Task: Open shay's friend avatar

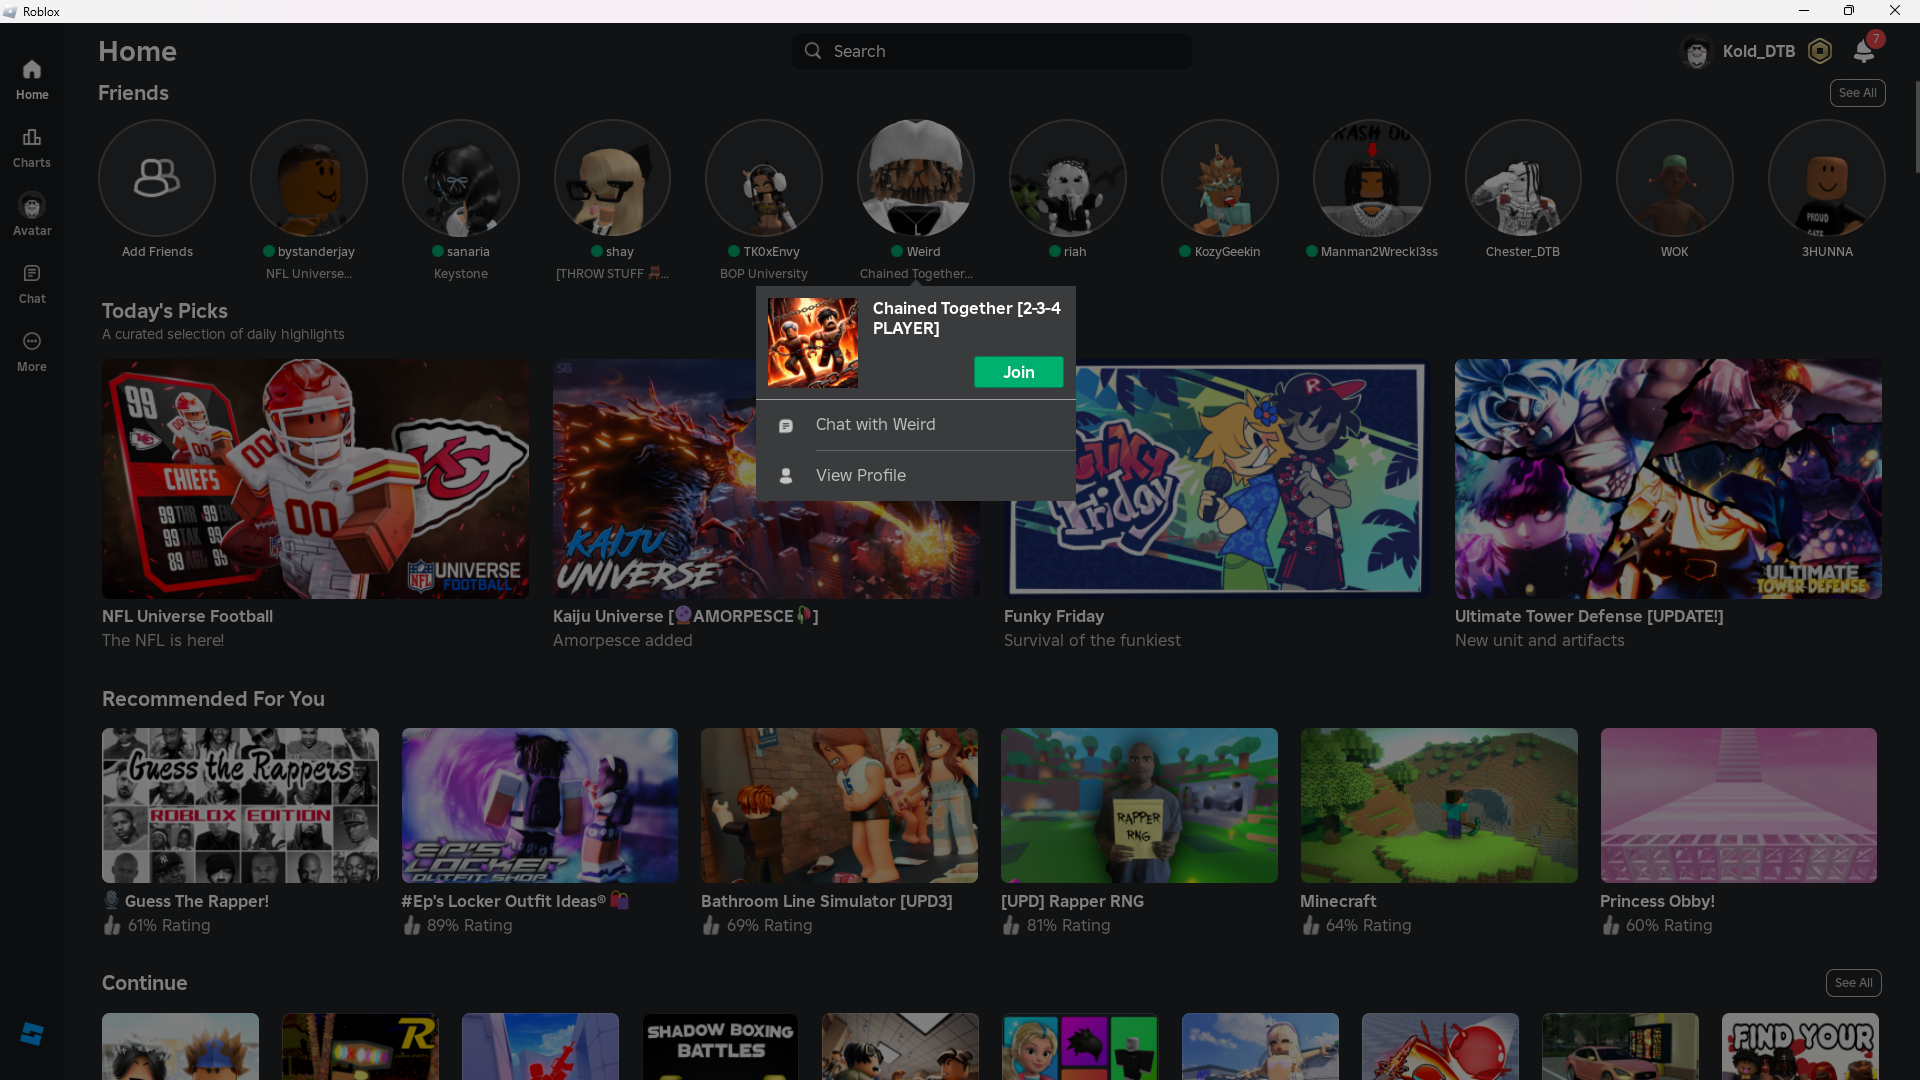Action: 612,178
